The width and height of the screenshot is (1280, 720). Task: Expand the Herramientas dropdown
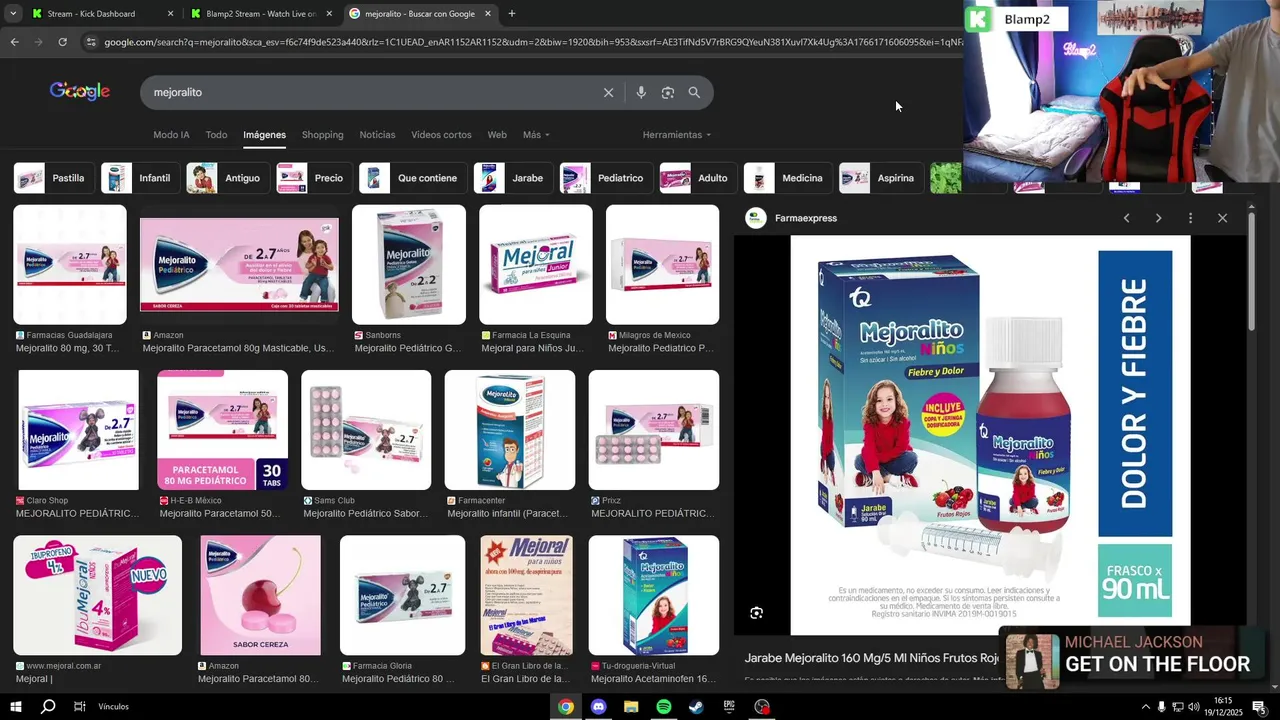click(677, 135)
